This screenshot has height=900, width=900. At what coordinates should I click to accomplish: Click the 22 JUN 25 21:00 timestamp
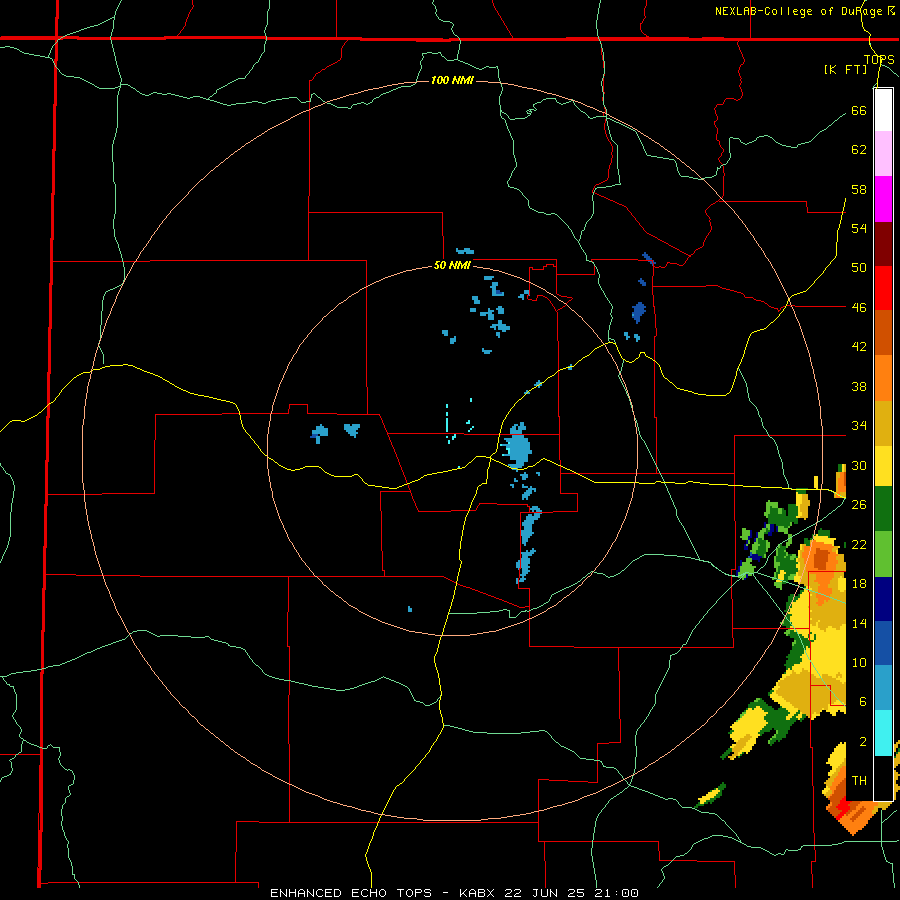click(x=572, y=893)
